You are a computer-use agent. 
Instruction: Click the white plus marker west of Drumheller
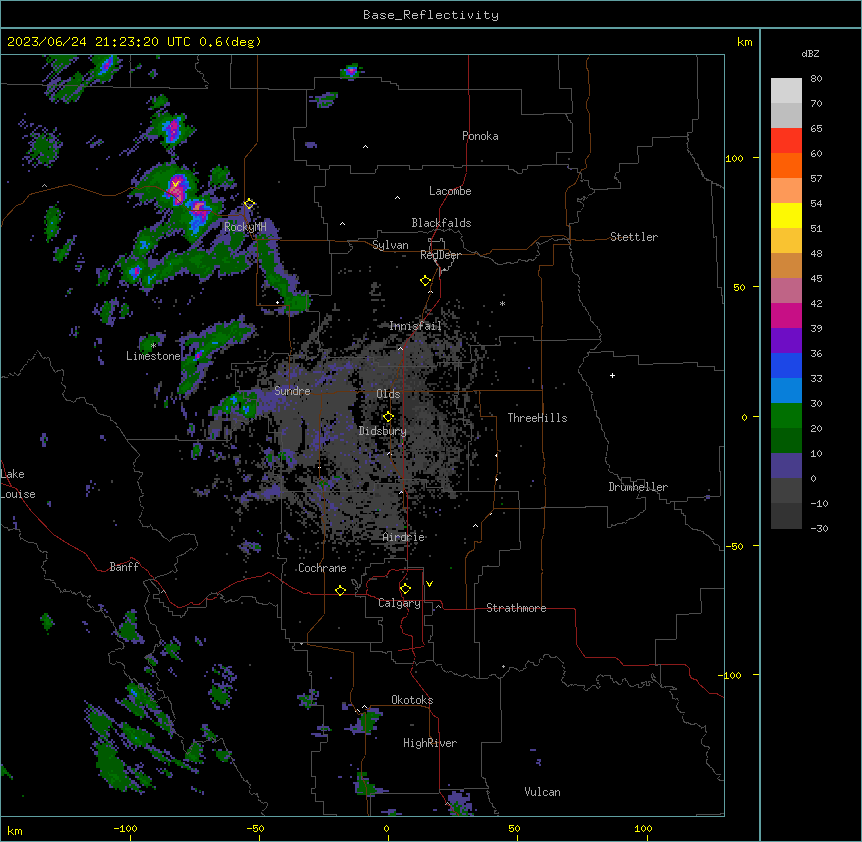pyautogui.click(x=612, y=375)
